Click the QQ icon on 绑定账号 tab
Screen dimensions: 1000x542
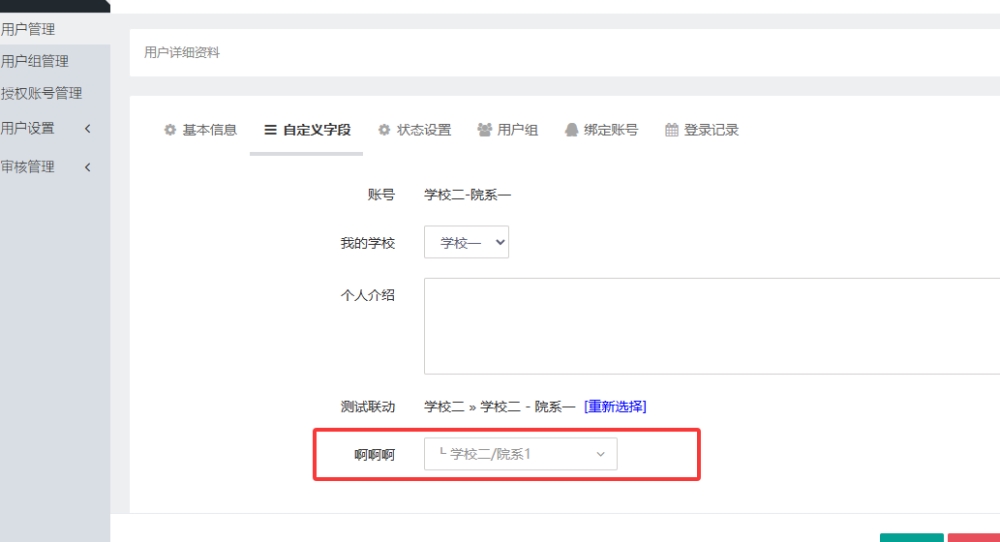571,130
